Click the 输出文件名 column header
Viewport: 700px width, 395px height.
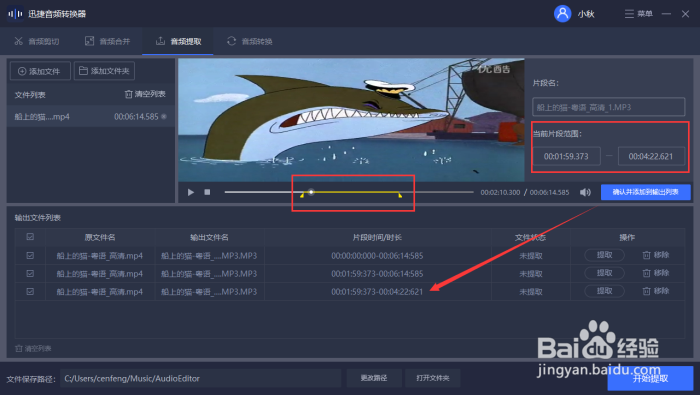pyautogui.click(x=209, y=237)
